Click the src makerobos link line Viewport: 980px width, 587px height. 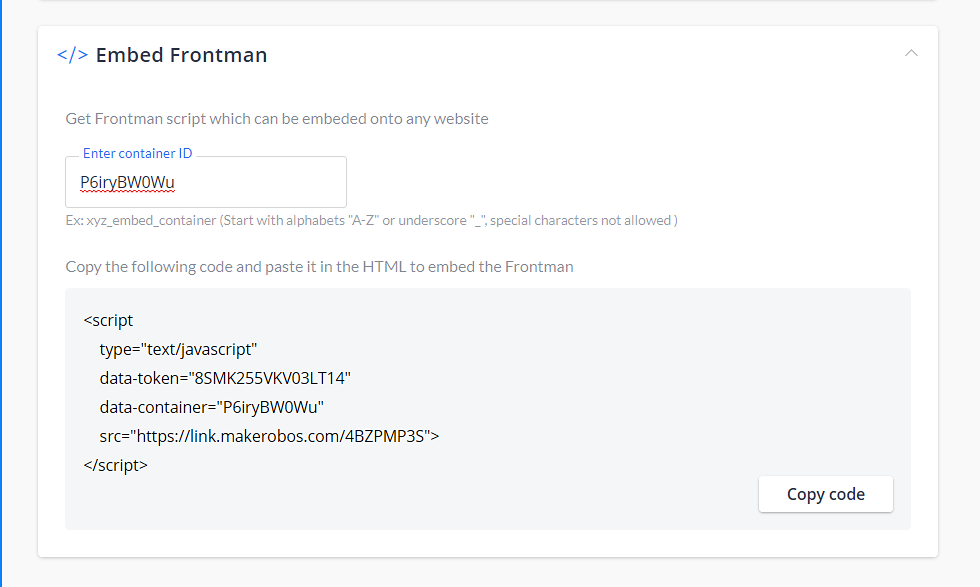[269, 436]
